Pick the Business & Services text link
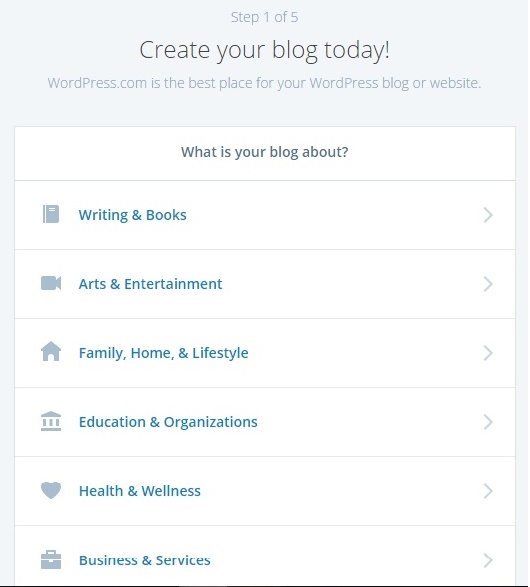 click(144, 560)
